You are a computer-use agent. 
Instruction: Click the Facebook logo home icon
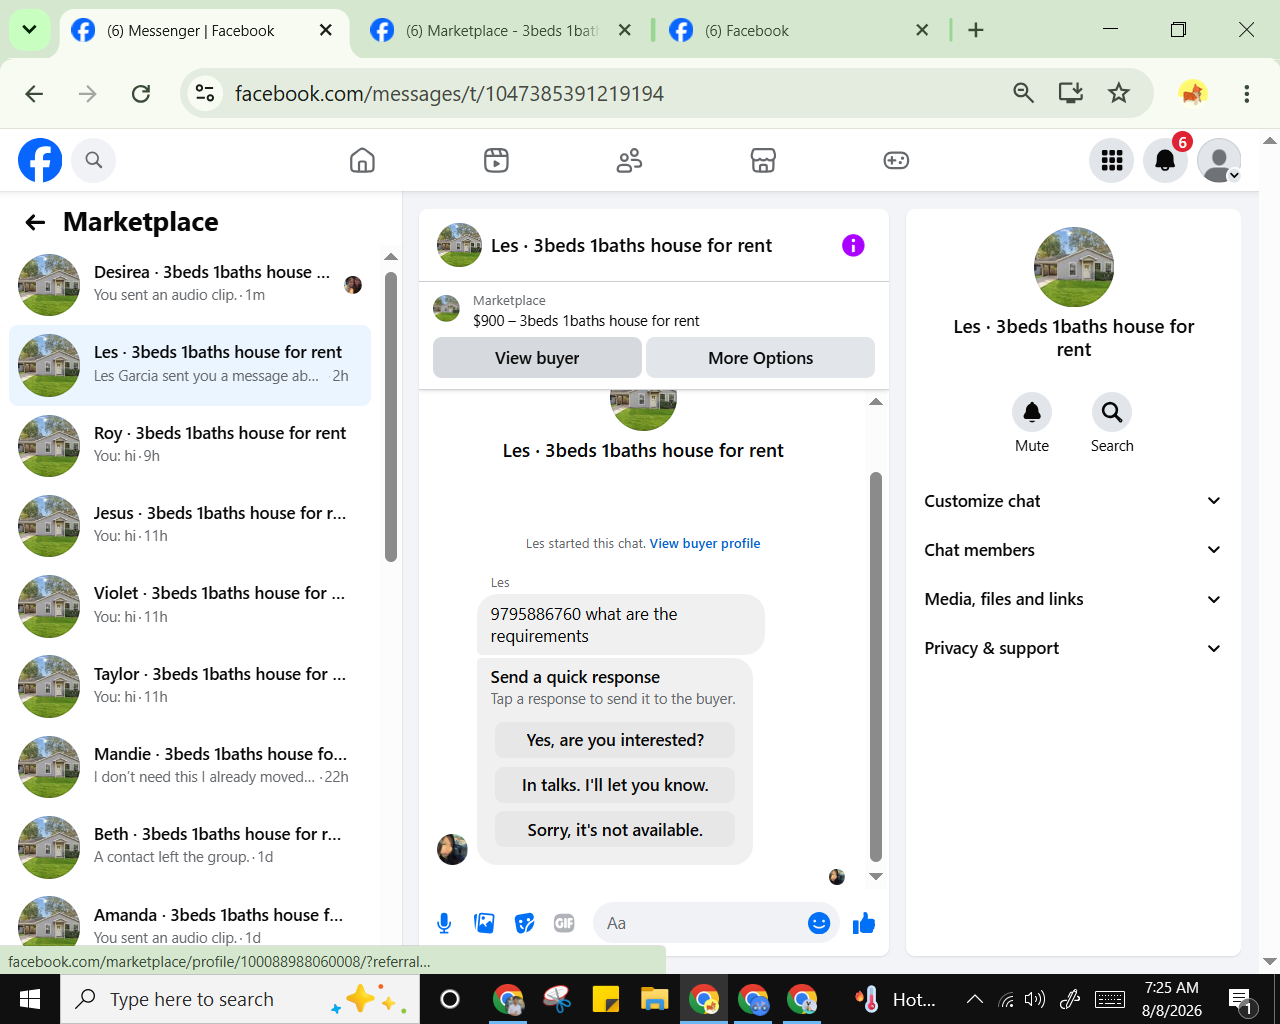[x=40, y=160]
